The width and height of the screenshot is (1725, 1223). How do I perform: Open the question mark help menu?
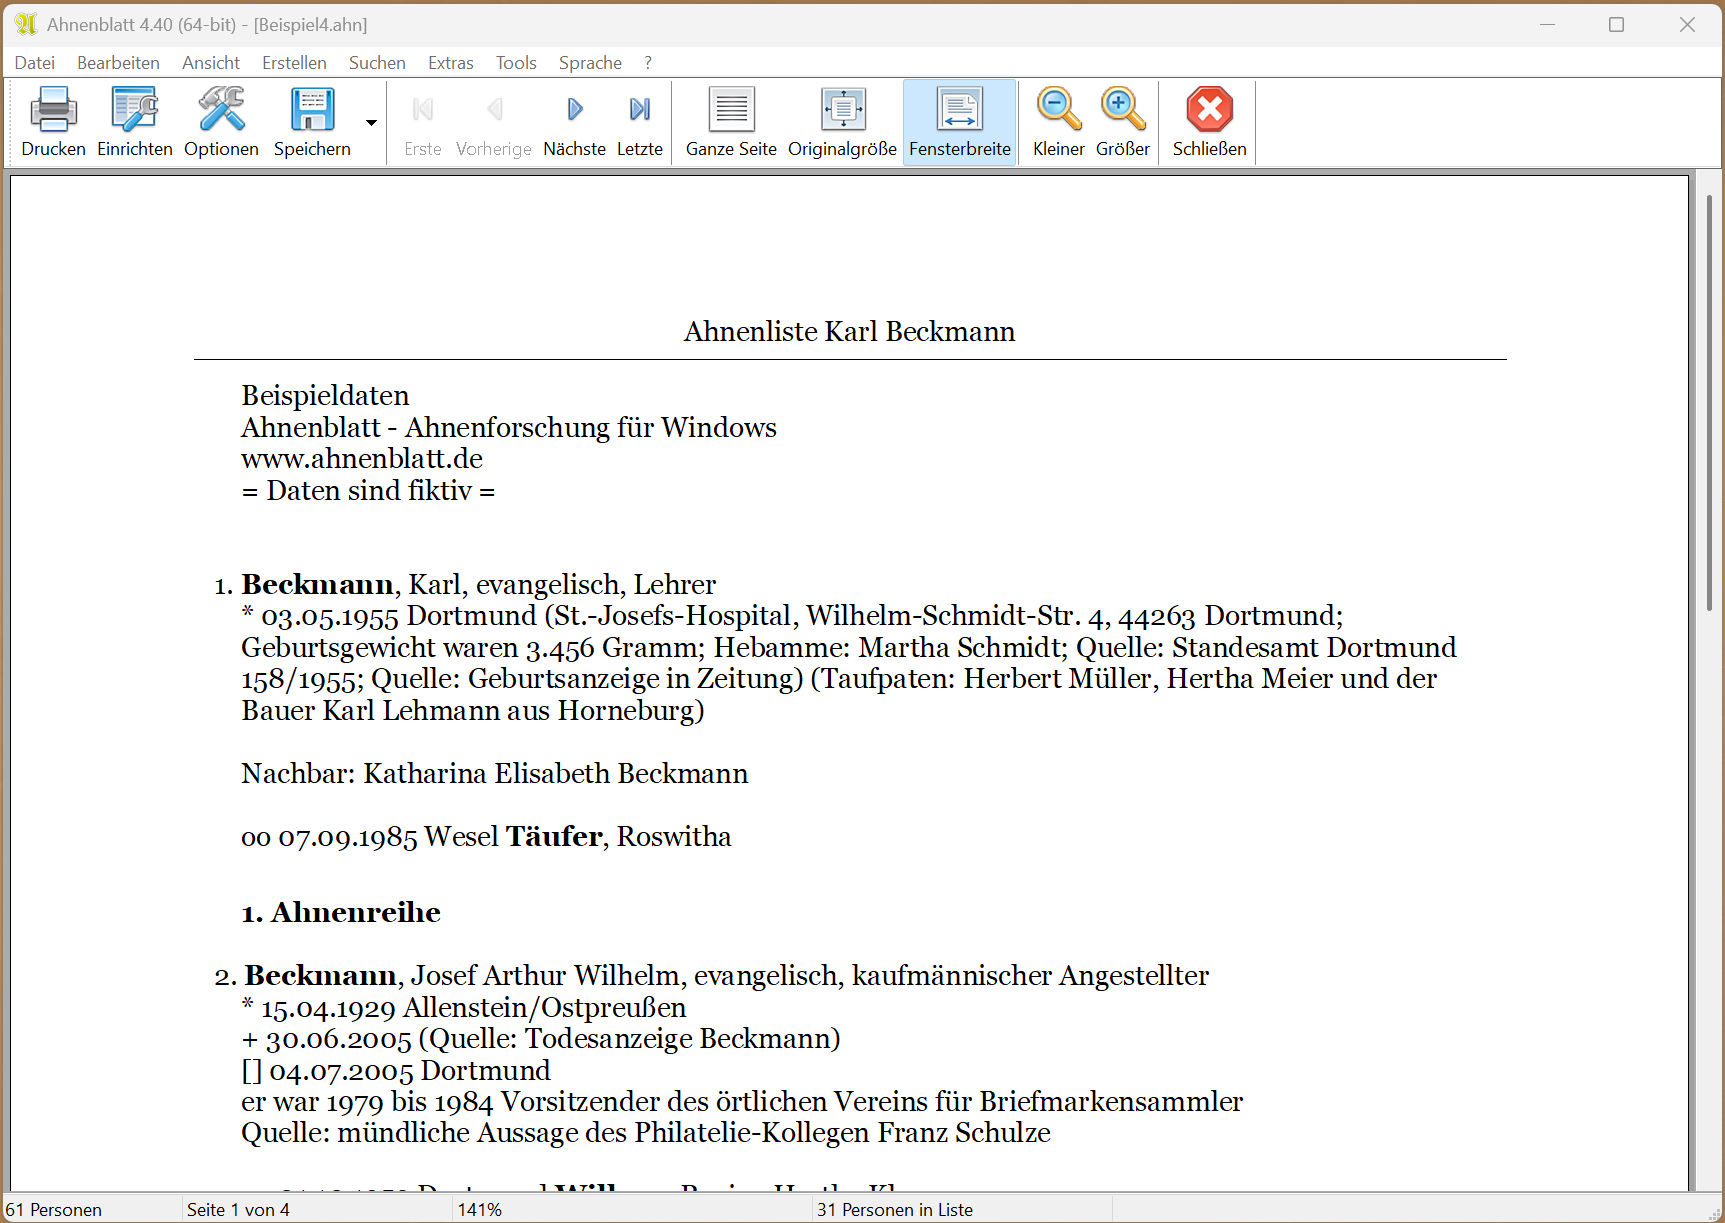(648, 63)
